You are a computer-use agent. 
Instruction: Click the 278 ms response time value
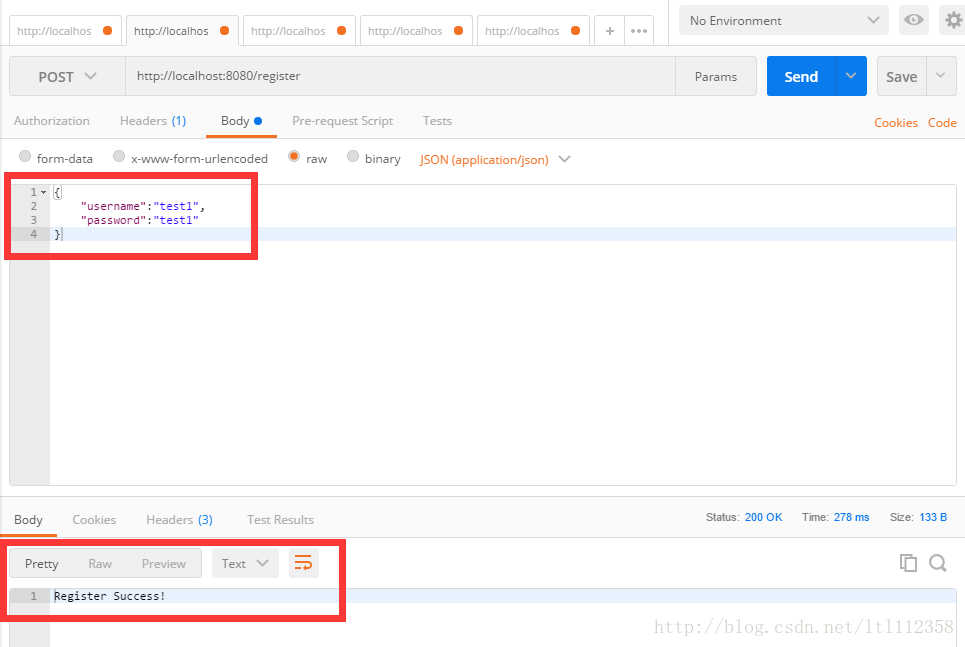tap(851, 517)
